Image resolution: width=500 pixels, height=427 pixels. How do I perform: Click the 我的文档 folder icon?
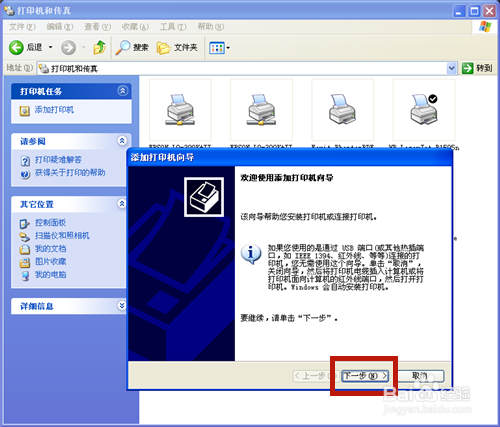25,250
